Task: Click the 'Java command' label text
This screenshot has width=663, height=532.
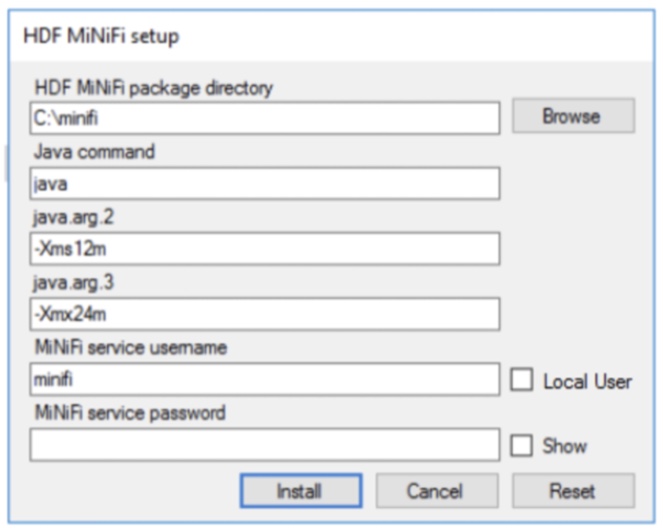Action: pos(94,153)
